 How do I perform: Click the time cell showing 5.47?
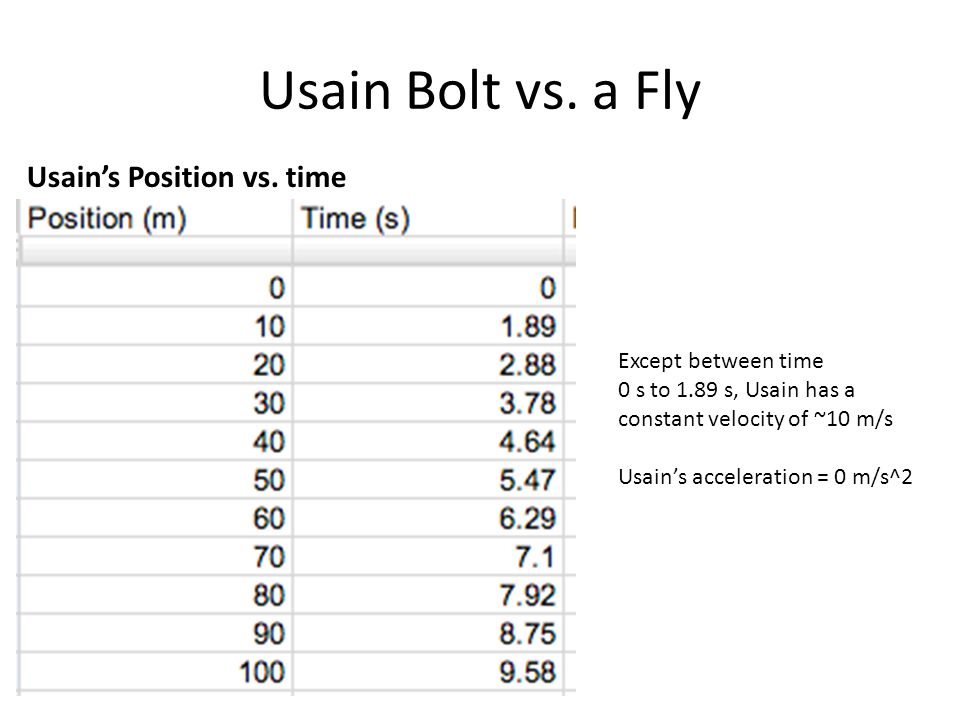[x=427, y=479]
